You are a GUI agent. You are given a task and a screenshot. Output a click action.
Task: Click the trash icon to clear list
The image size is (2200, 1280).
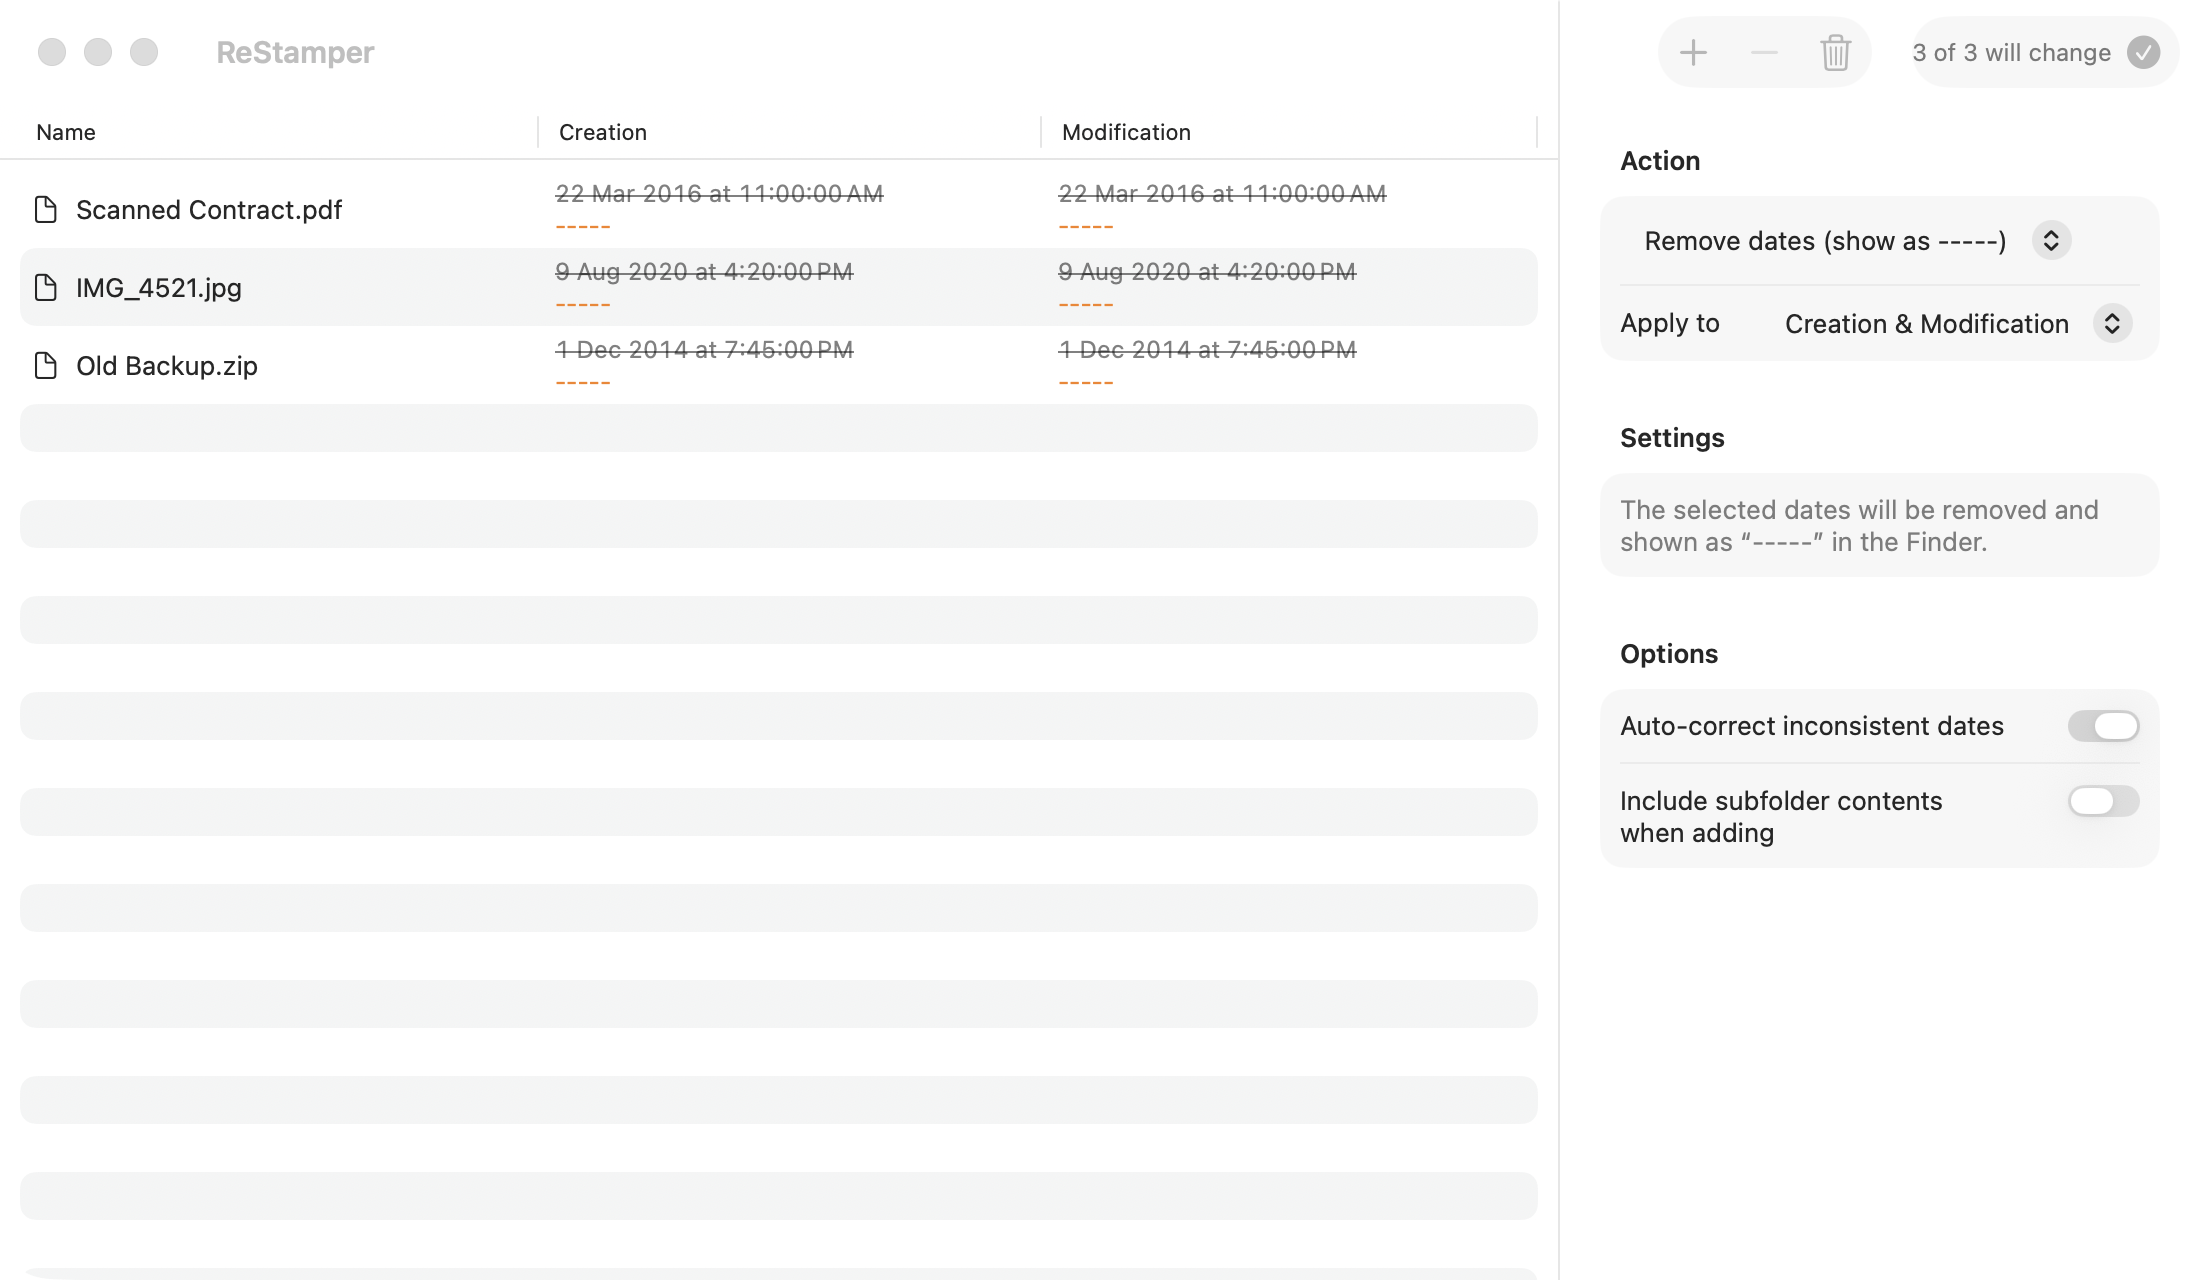point(1835,52)
